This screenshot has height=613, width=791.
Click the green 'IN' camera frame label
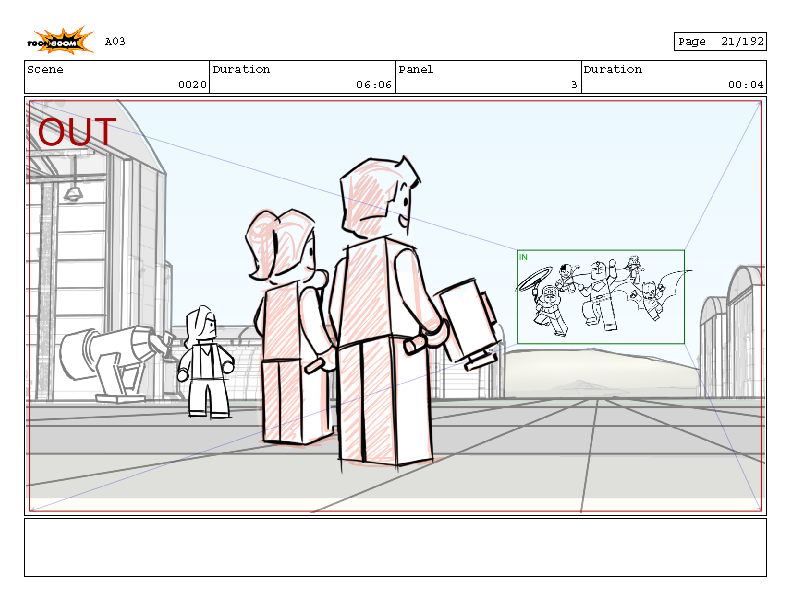tap(523, 257)
